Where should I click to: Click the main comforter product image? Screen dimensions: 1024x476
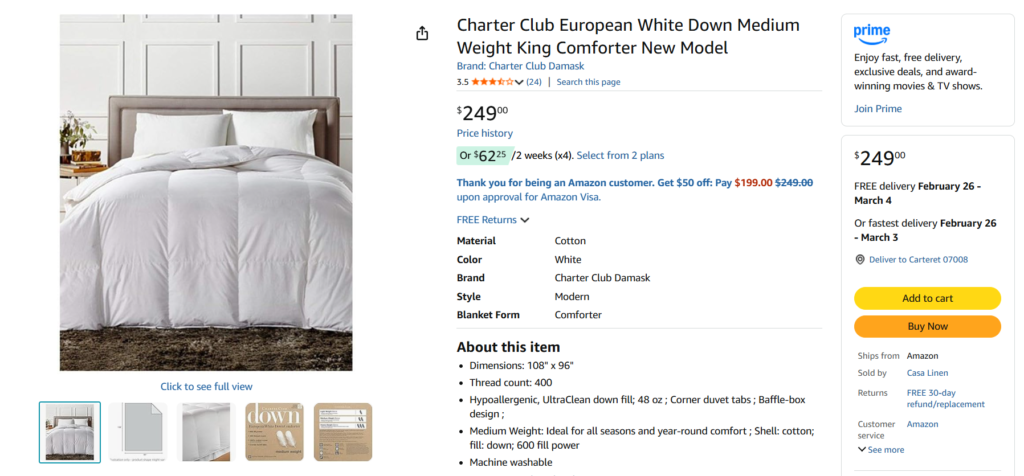(x=206, y=193)
